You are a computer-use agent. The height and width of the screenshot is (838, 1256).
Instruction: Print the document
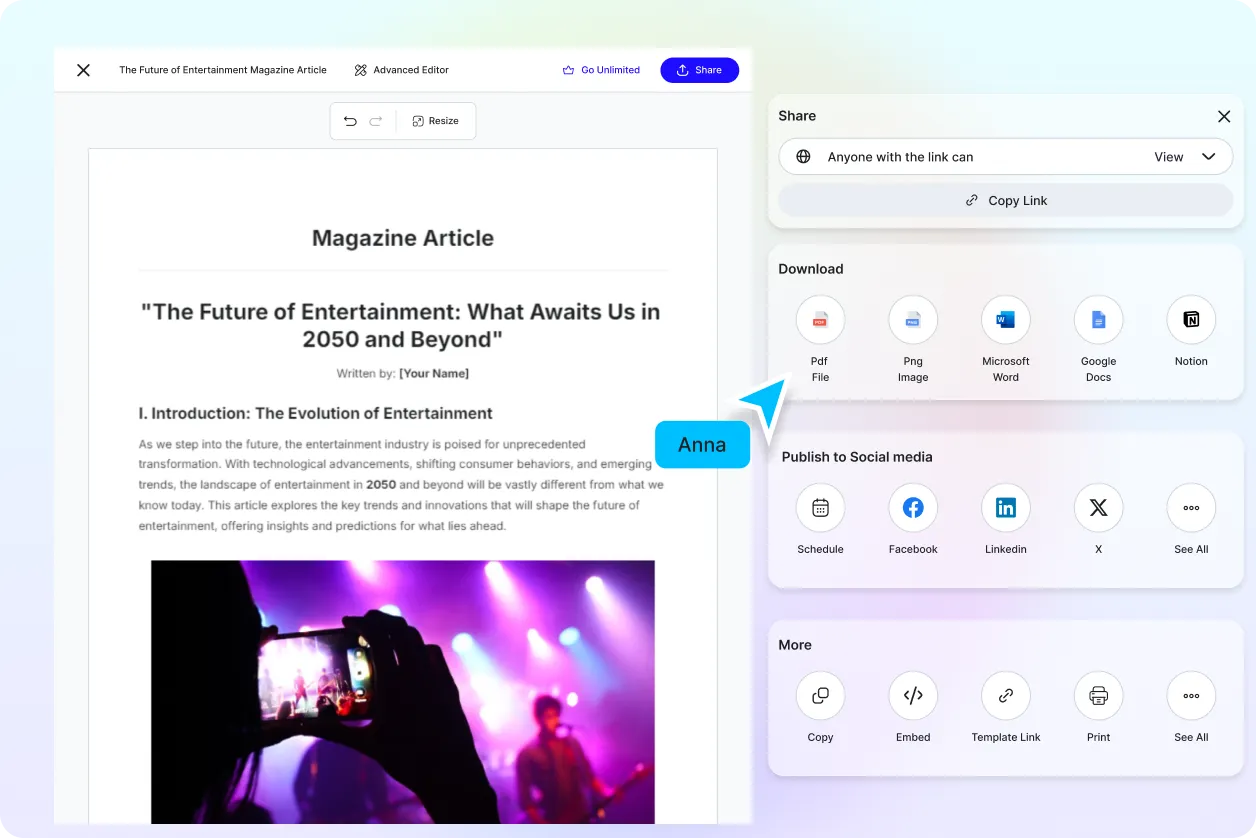pos(1098,696)
